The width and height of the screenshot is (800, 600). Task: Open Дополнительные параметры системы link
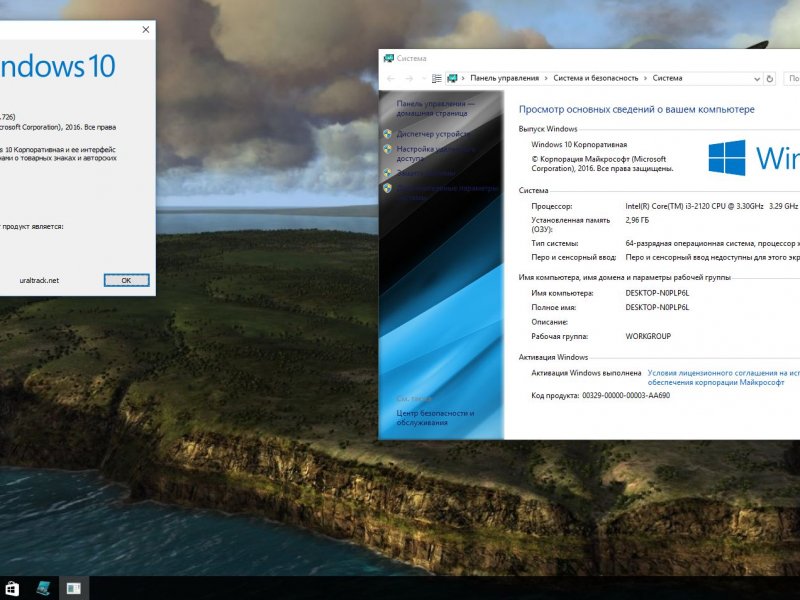[447, 192]
